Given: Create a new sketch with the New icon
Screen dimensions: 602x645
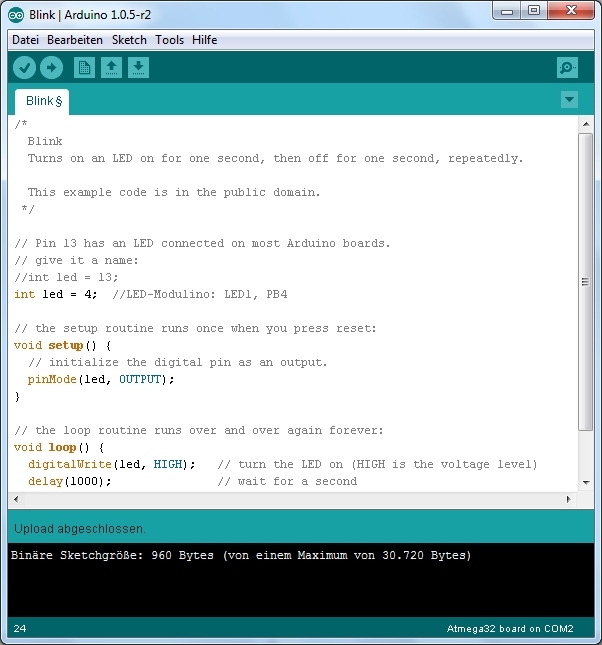Looking at the screenshot, I should (85, 67).
